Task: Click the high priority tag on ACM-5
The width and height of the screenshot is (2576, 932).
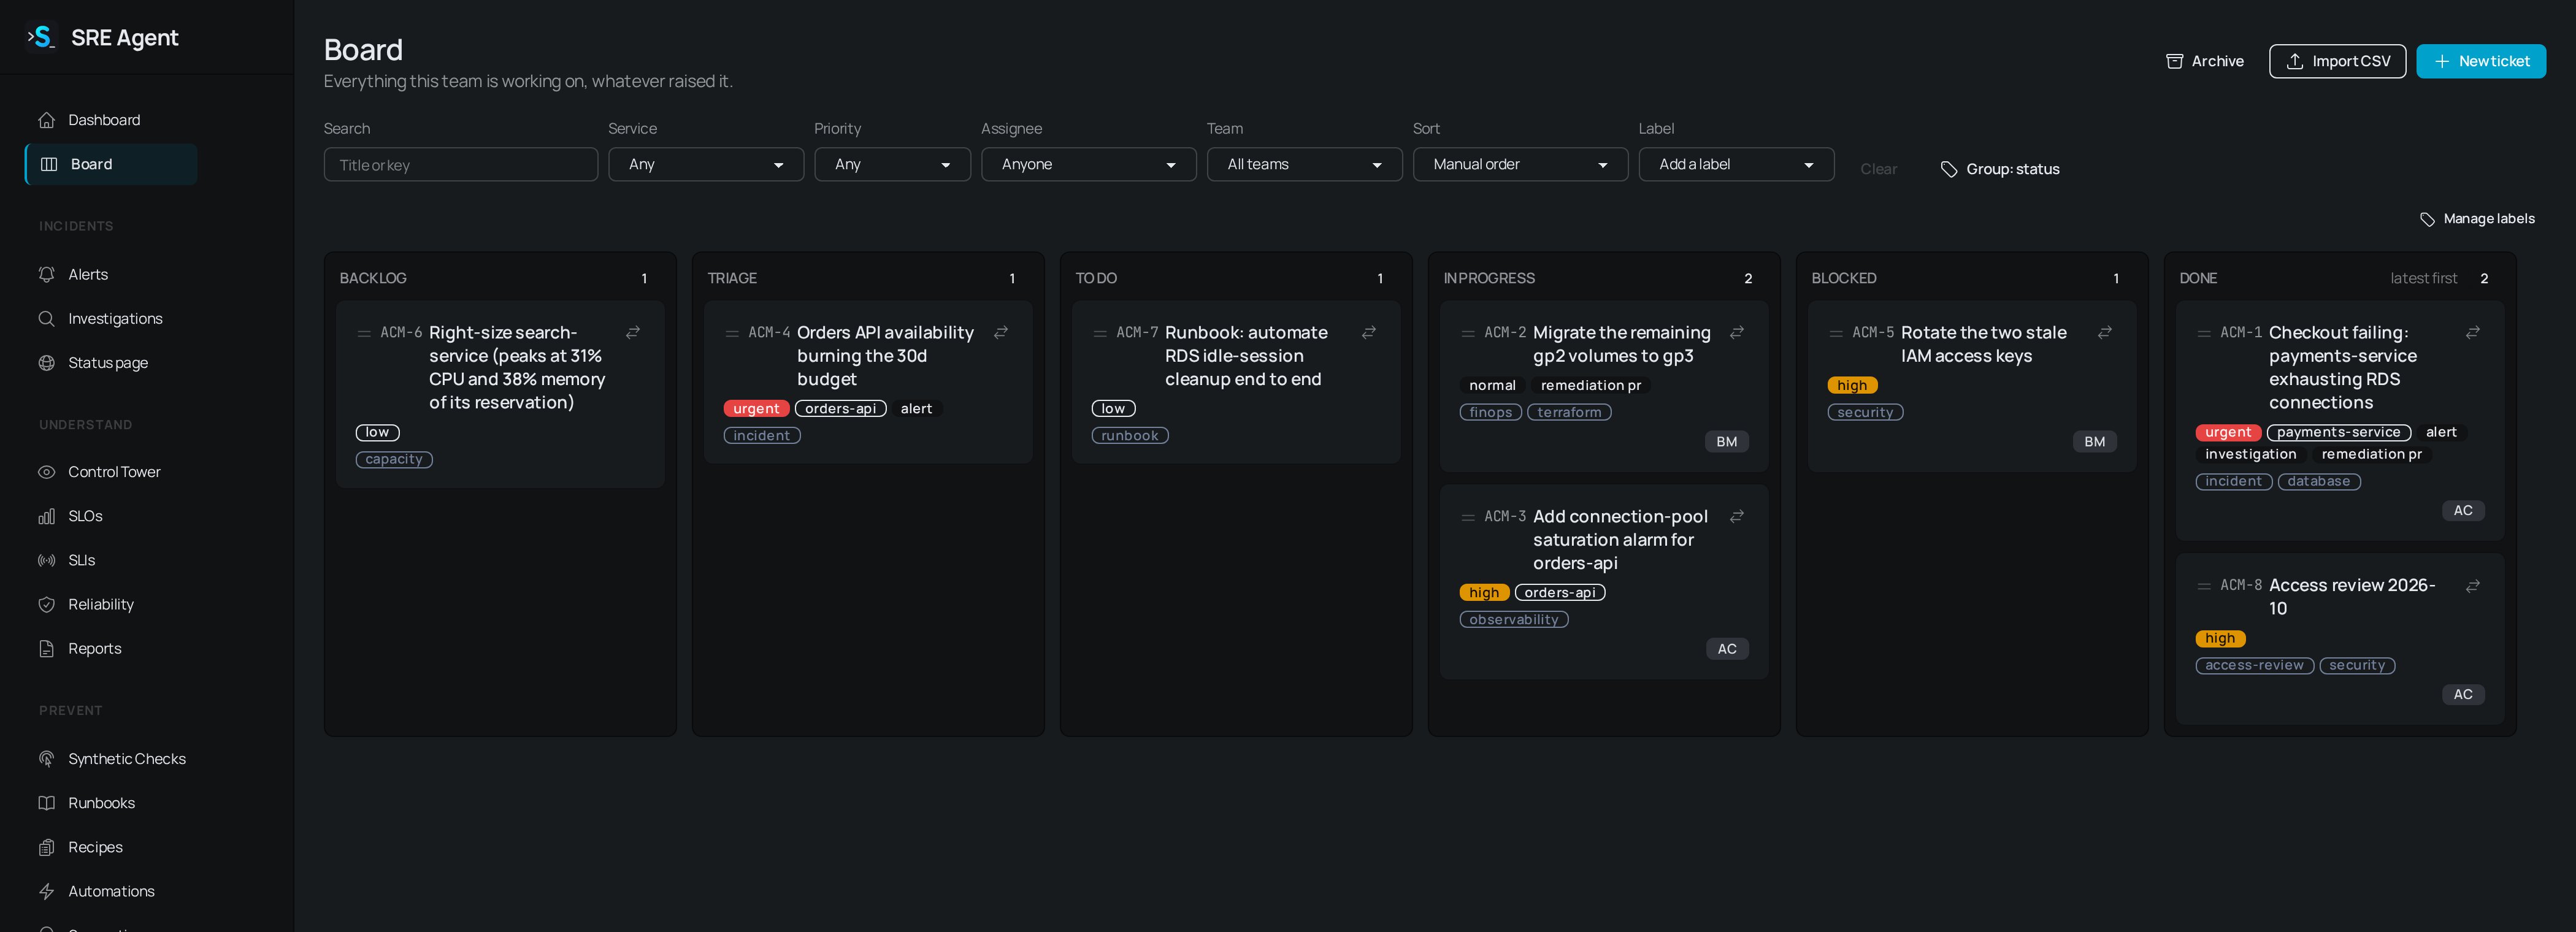Action: pyautogui.click(x=1852, y=385)
